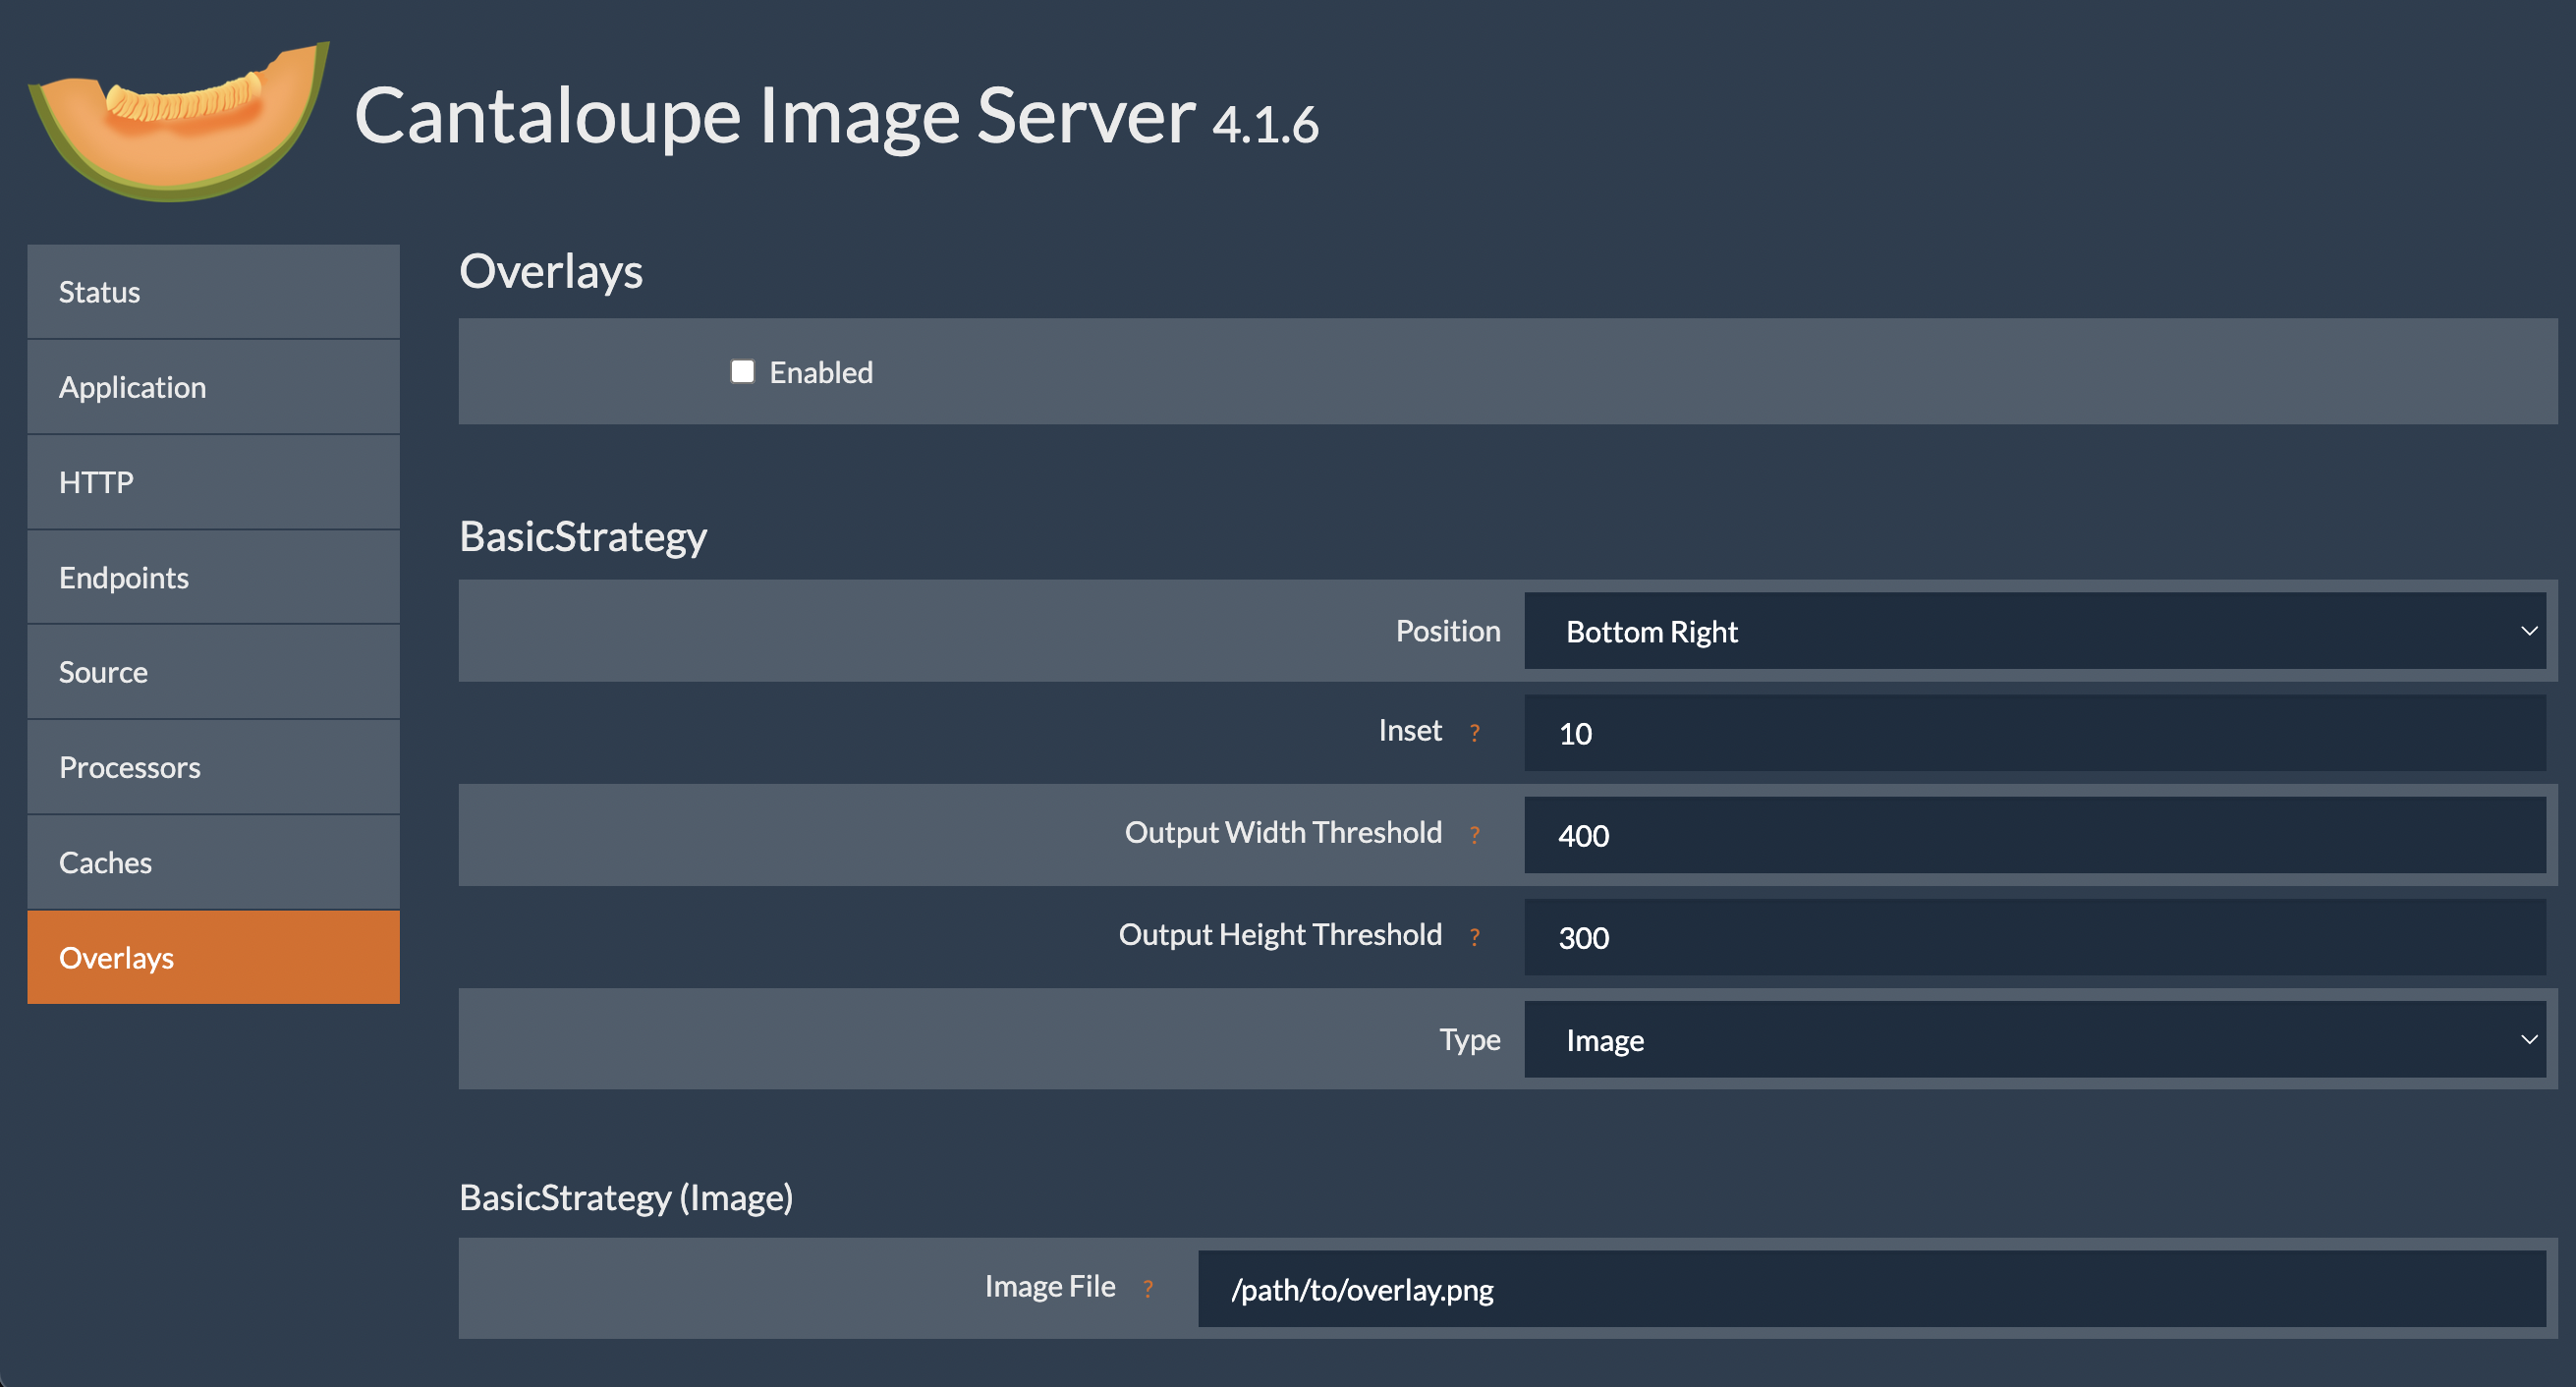Open the Source settings section
This screenshot has width=2576, height=1387.
(213, 672)
